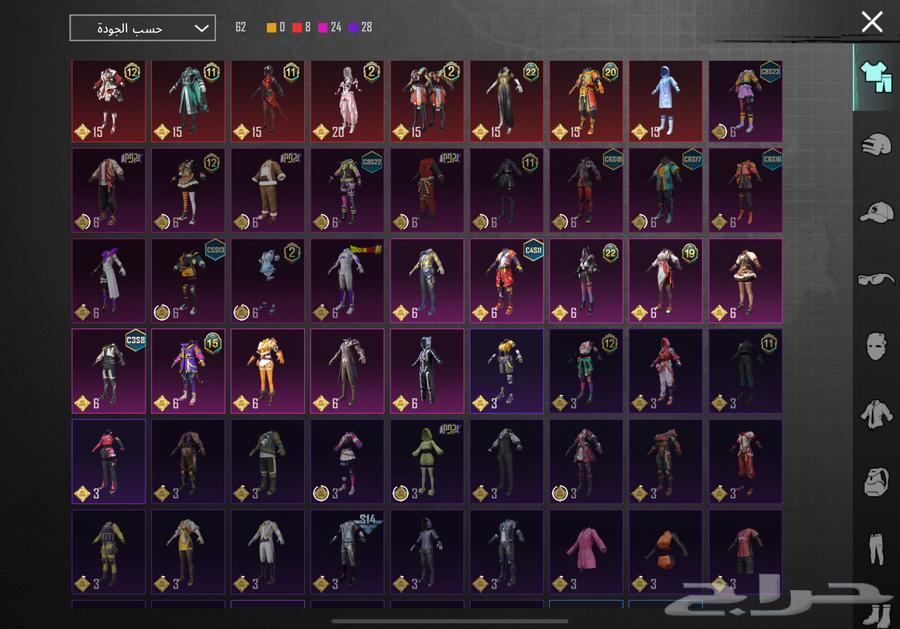
Task: Select the face mask category icon
Action: (876, 347)
